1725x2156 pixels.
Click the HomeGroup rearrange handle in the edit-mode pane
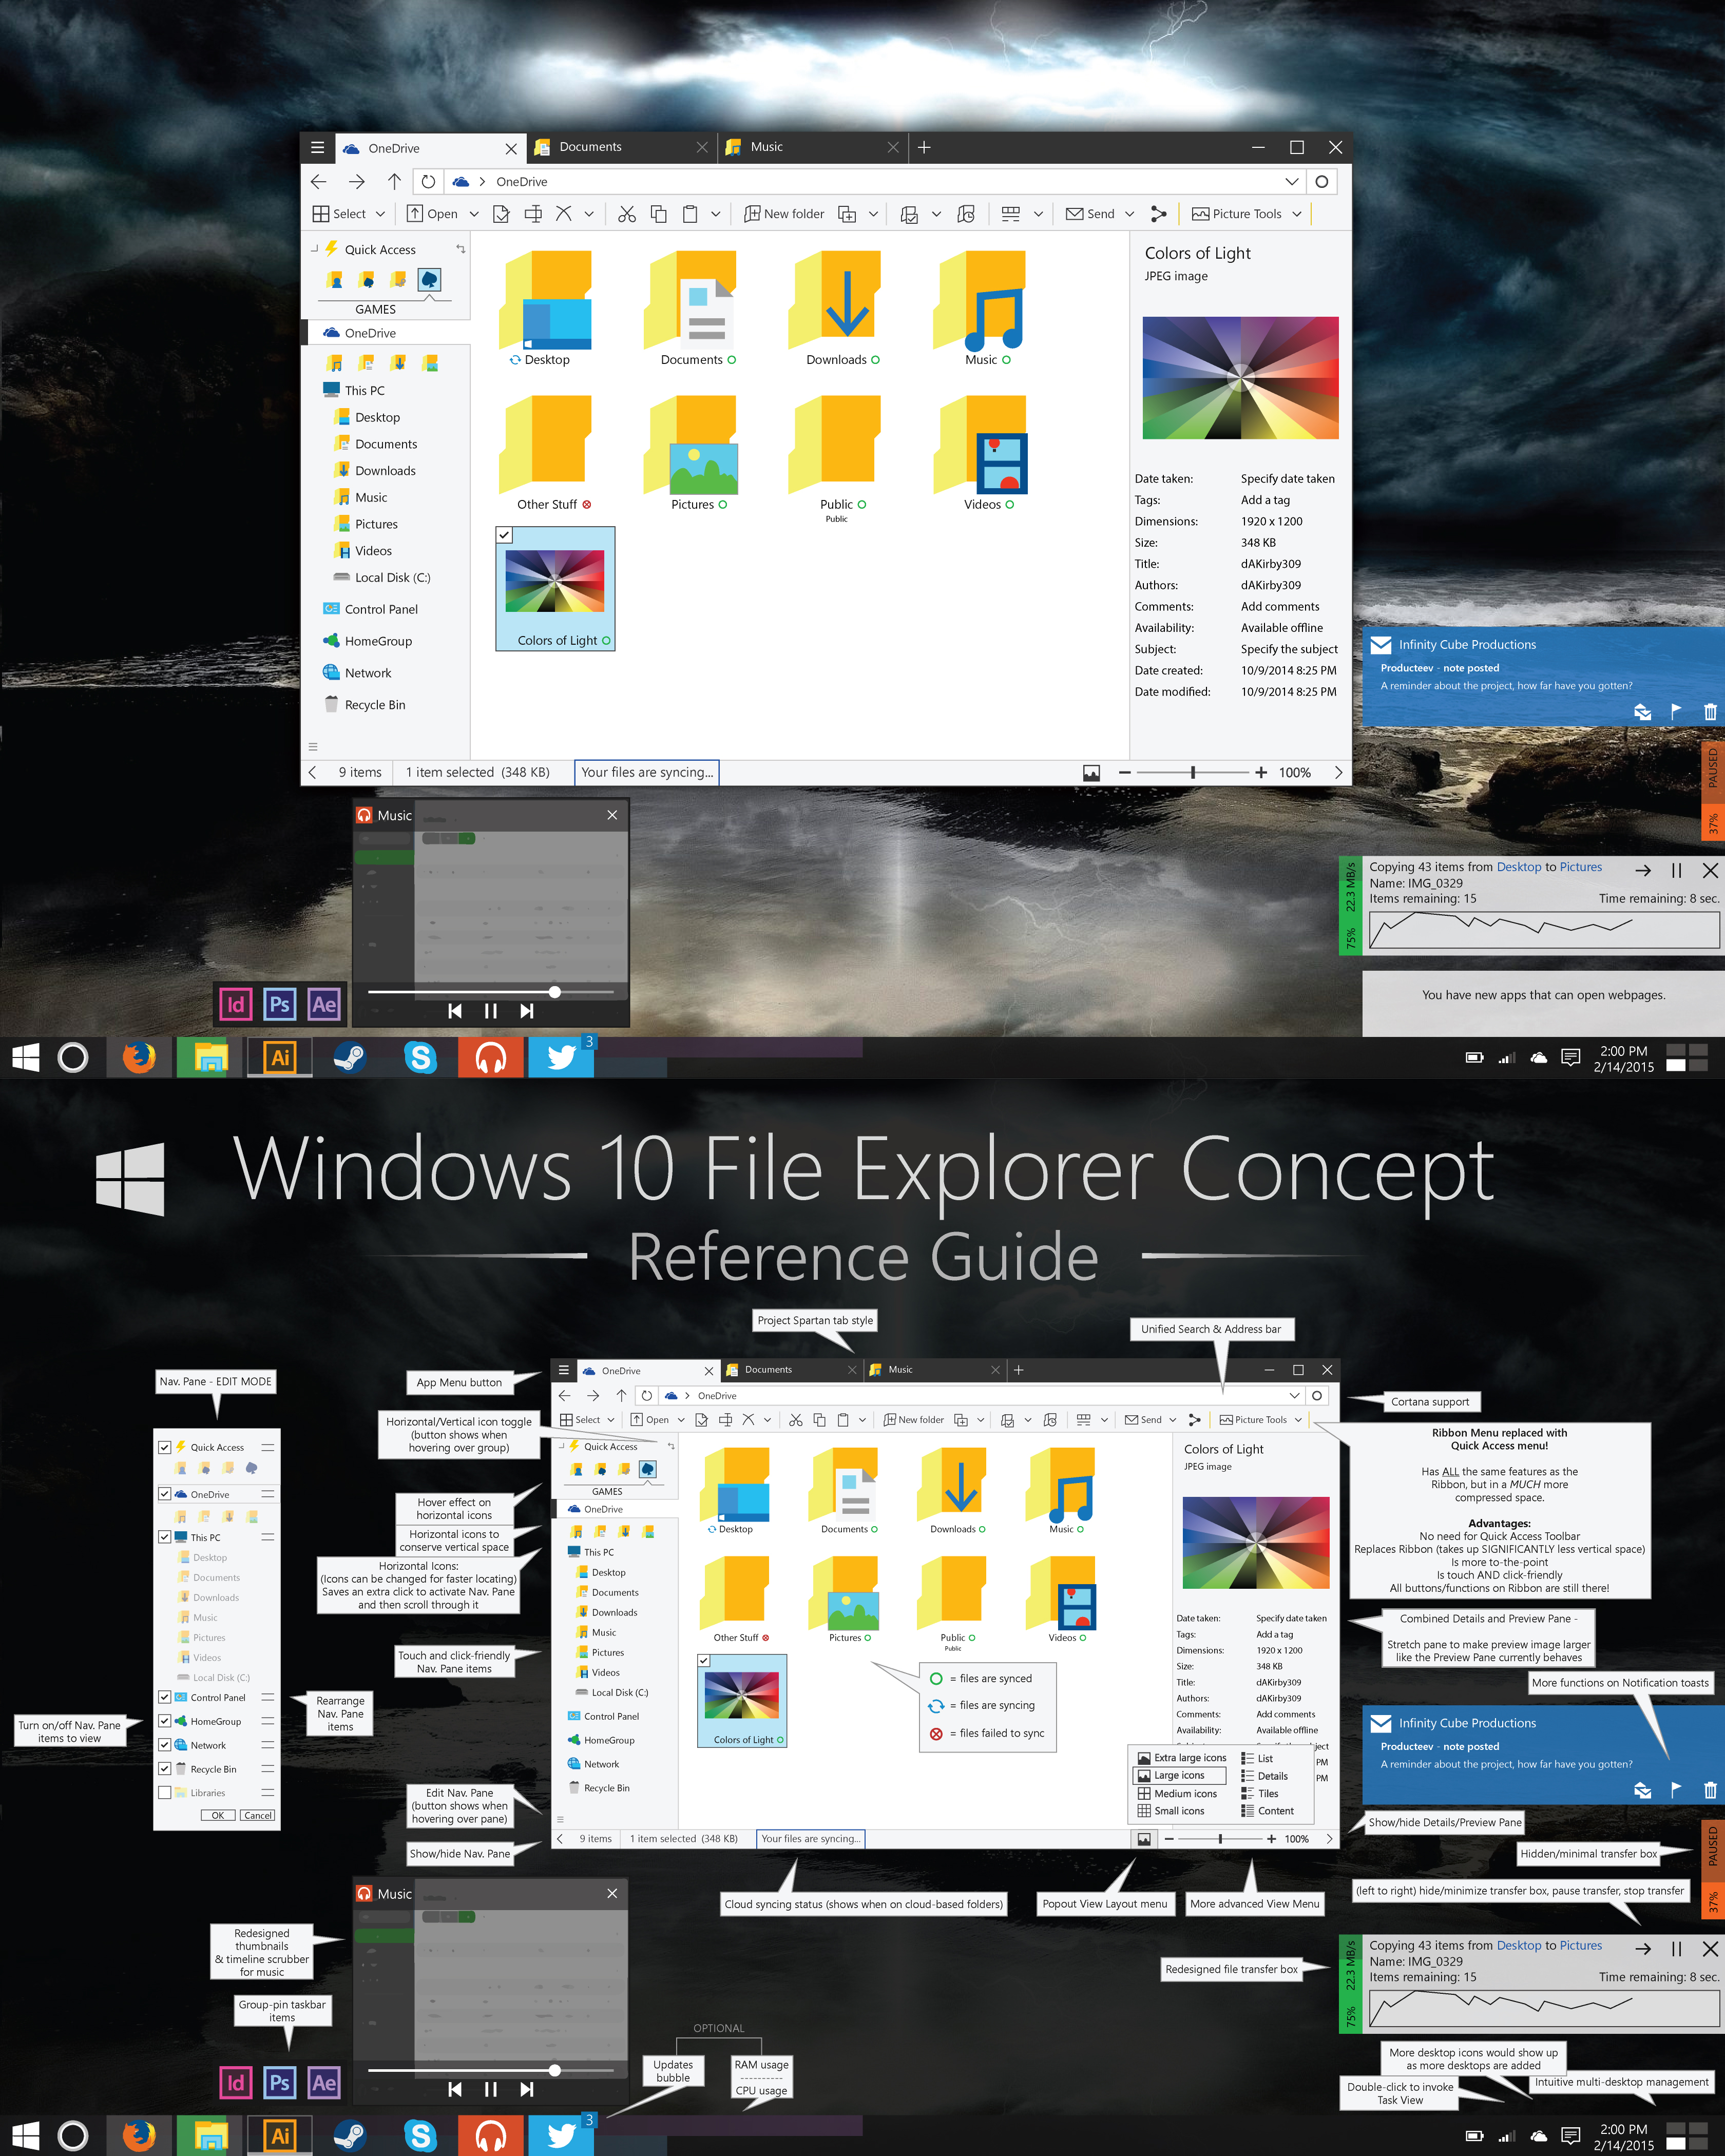[267, 1721]
